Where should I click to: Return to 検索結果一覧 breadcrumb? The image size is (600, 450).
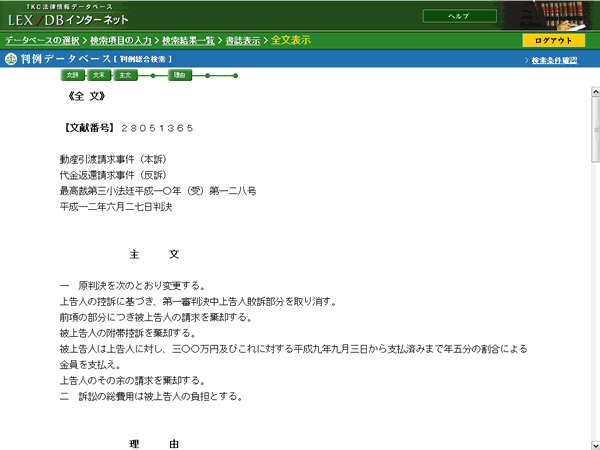188,40
